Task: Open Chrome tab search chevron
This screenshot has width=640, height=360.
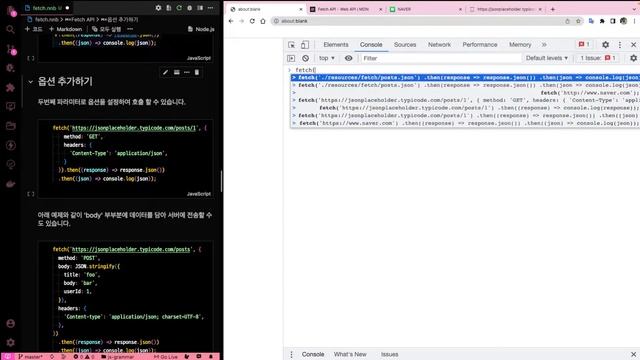Action: pos(634,9)
